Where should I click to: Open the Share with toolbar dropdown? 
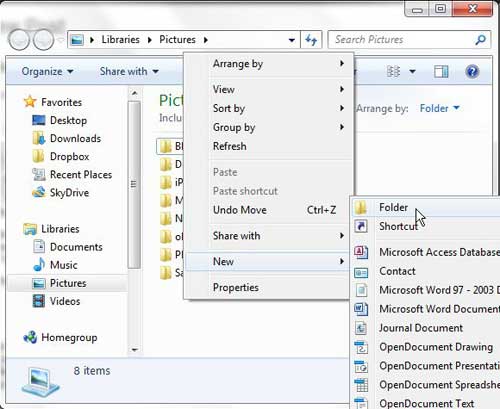pyautogui.click(x=129, y=71)
